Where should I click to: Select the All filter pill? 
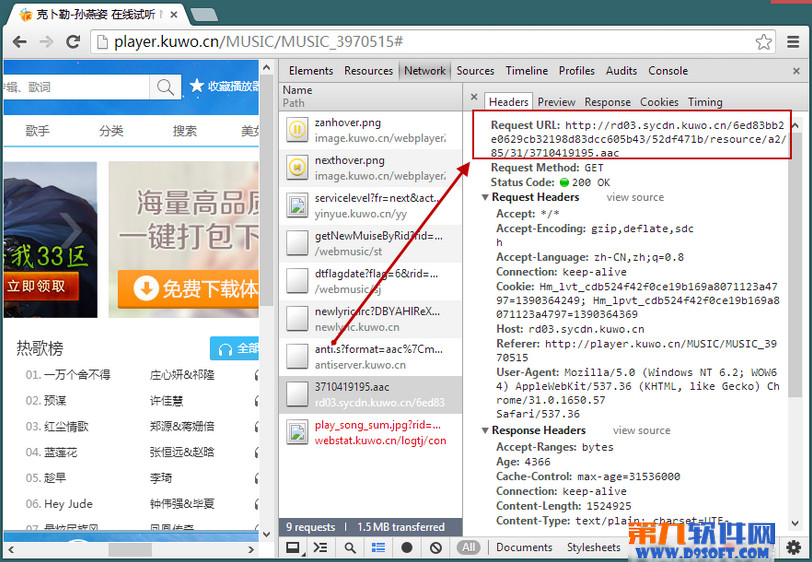click(468, 547)
